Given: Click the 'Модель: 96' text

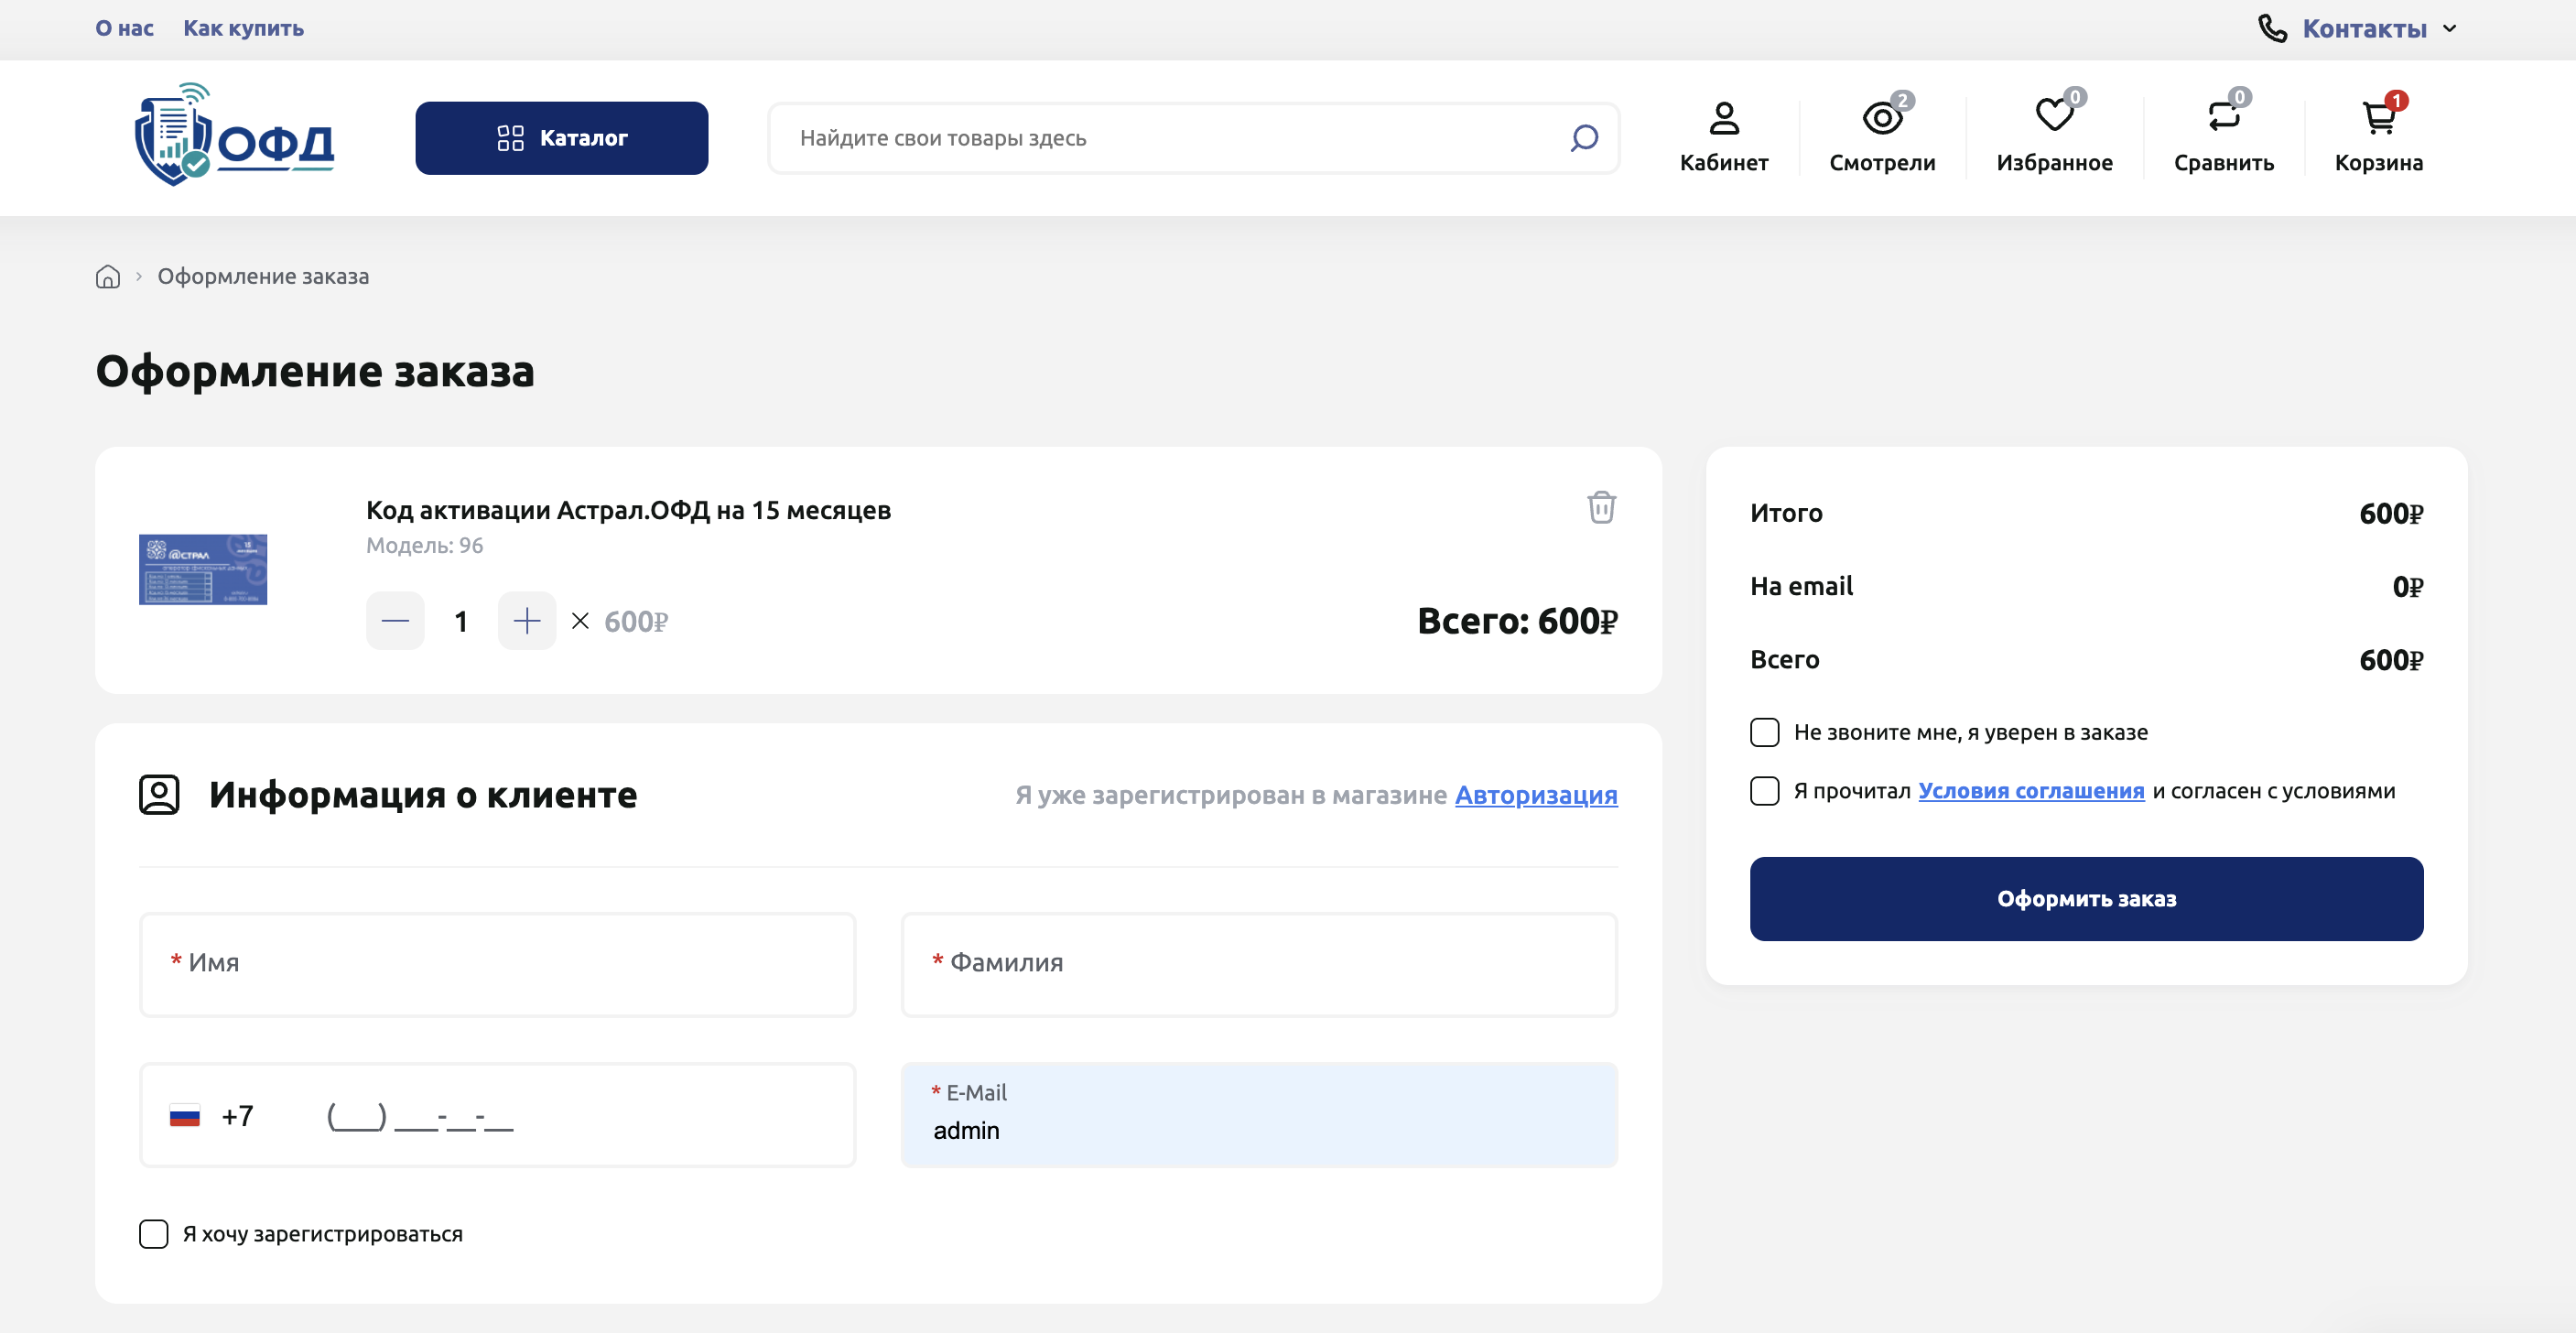Looking at the screenshot, I should click(x=424, y=546).
